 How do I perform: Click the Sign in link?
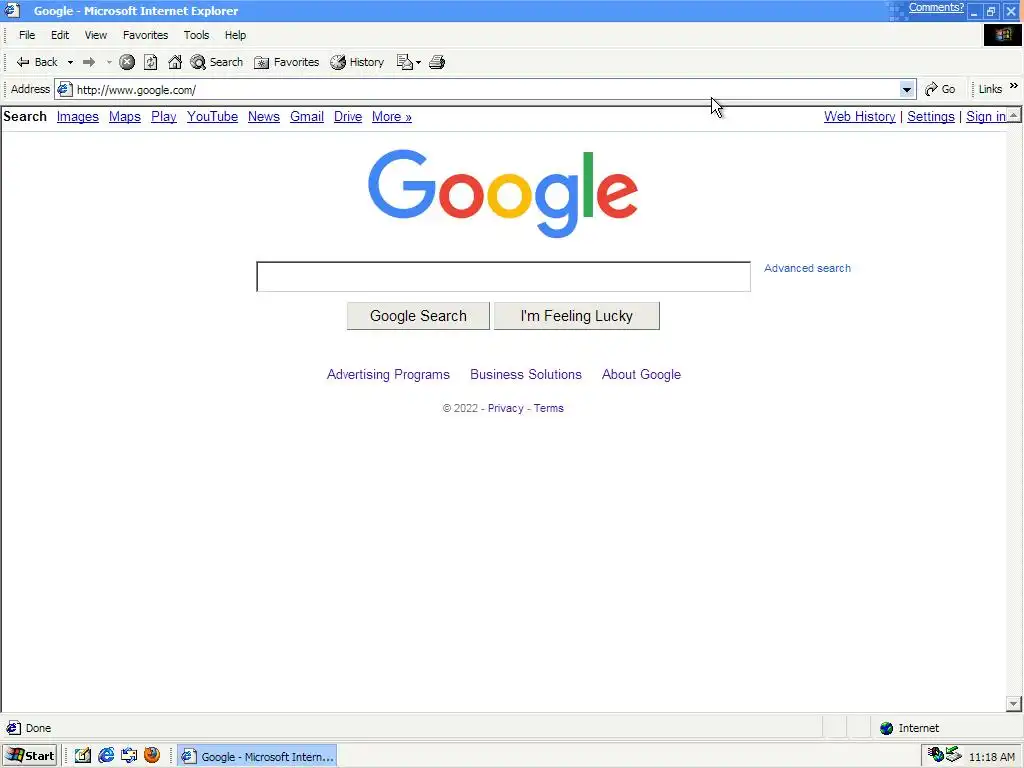click(x=986, y=116)
